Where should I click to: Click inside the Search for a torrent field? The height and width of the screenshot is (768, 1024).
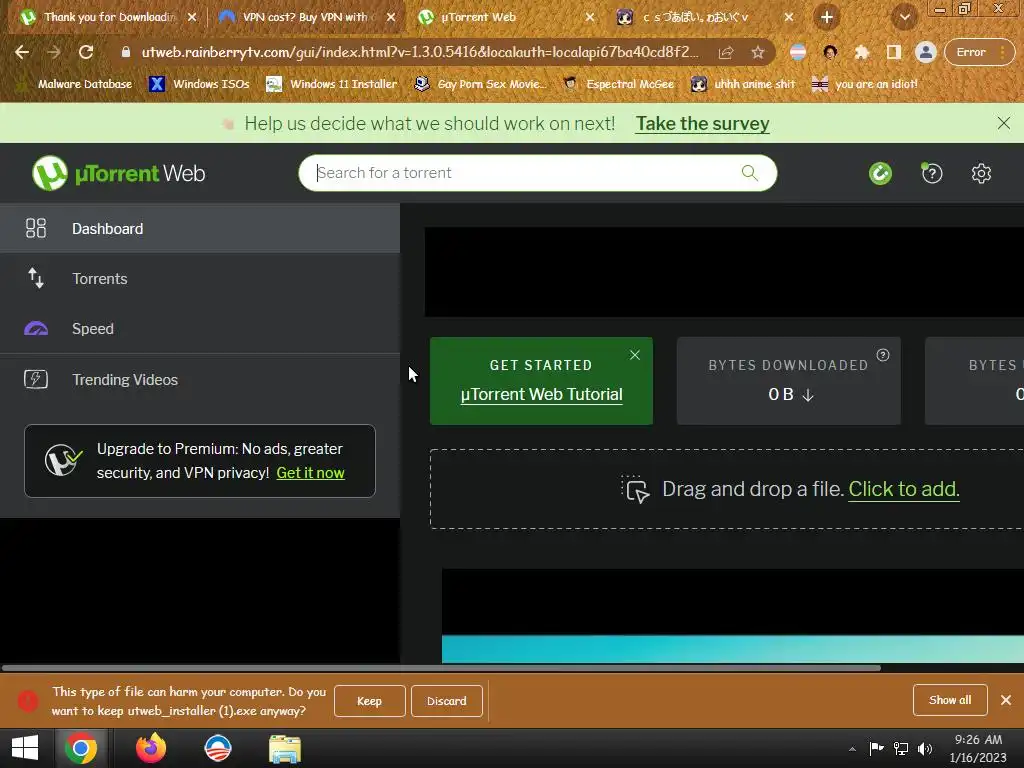tap(537, 173)
